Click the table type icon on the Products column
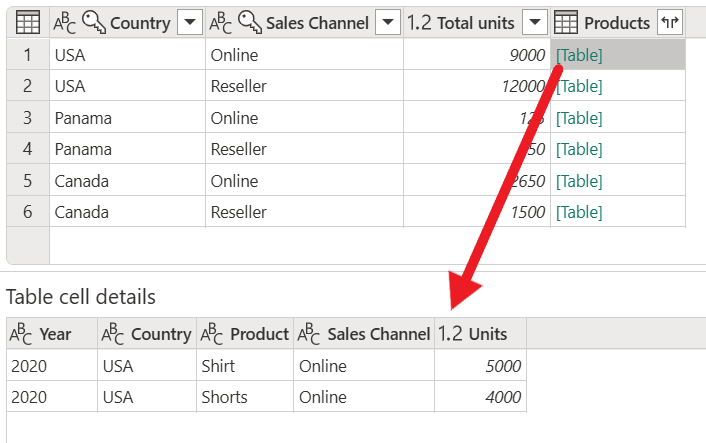The height and width of the screenshot is (443, 706). (566, 23)
